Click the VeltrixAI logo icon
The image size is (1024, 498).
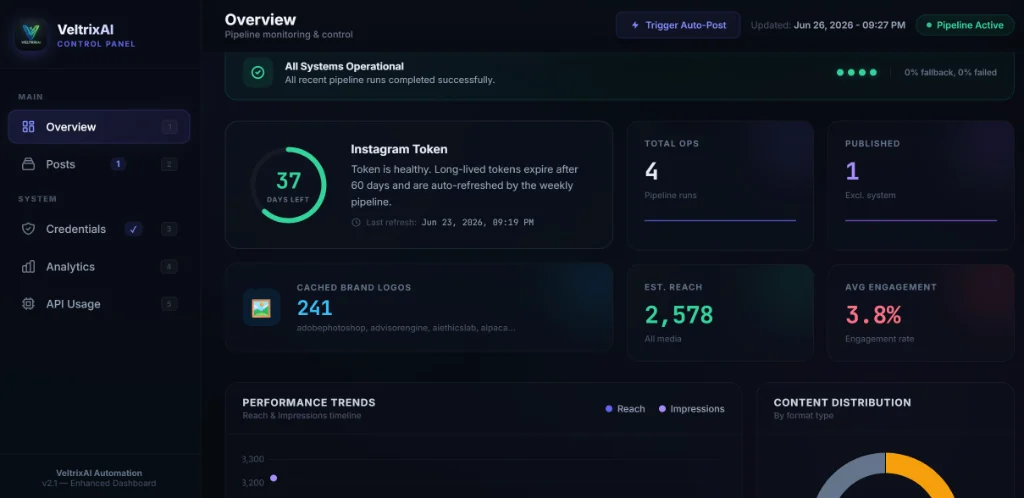(x=31, y=35)
